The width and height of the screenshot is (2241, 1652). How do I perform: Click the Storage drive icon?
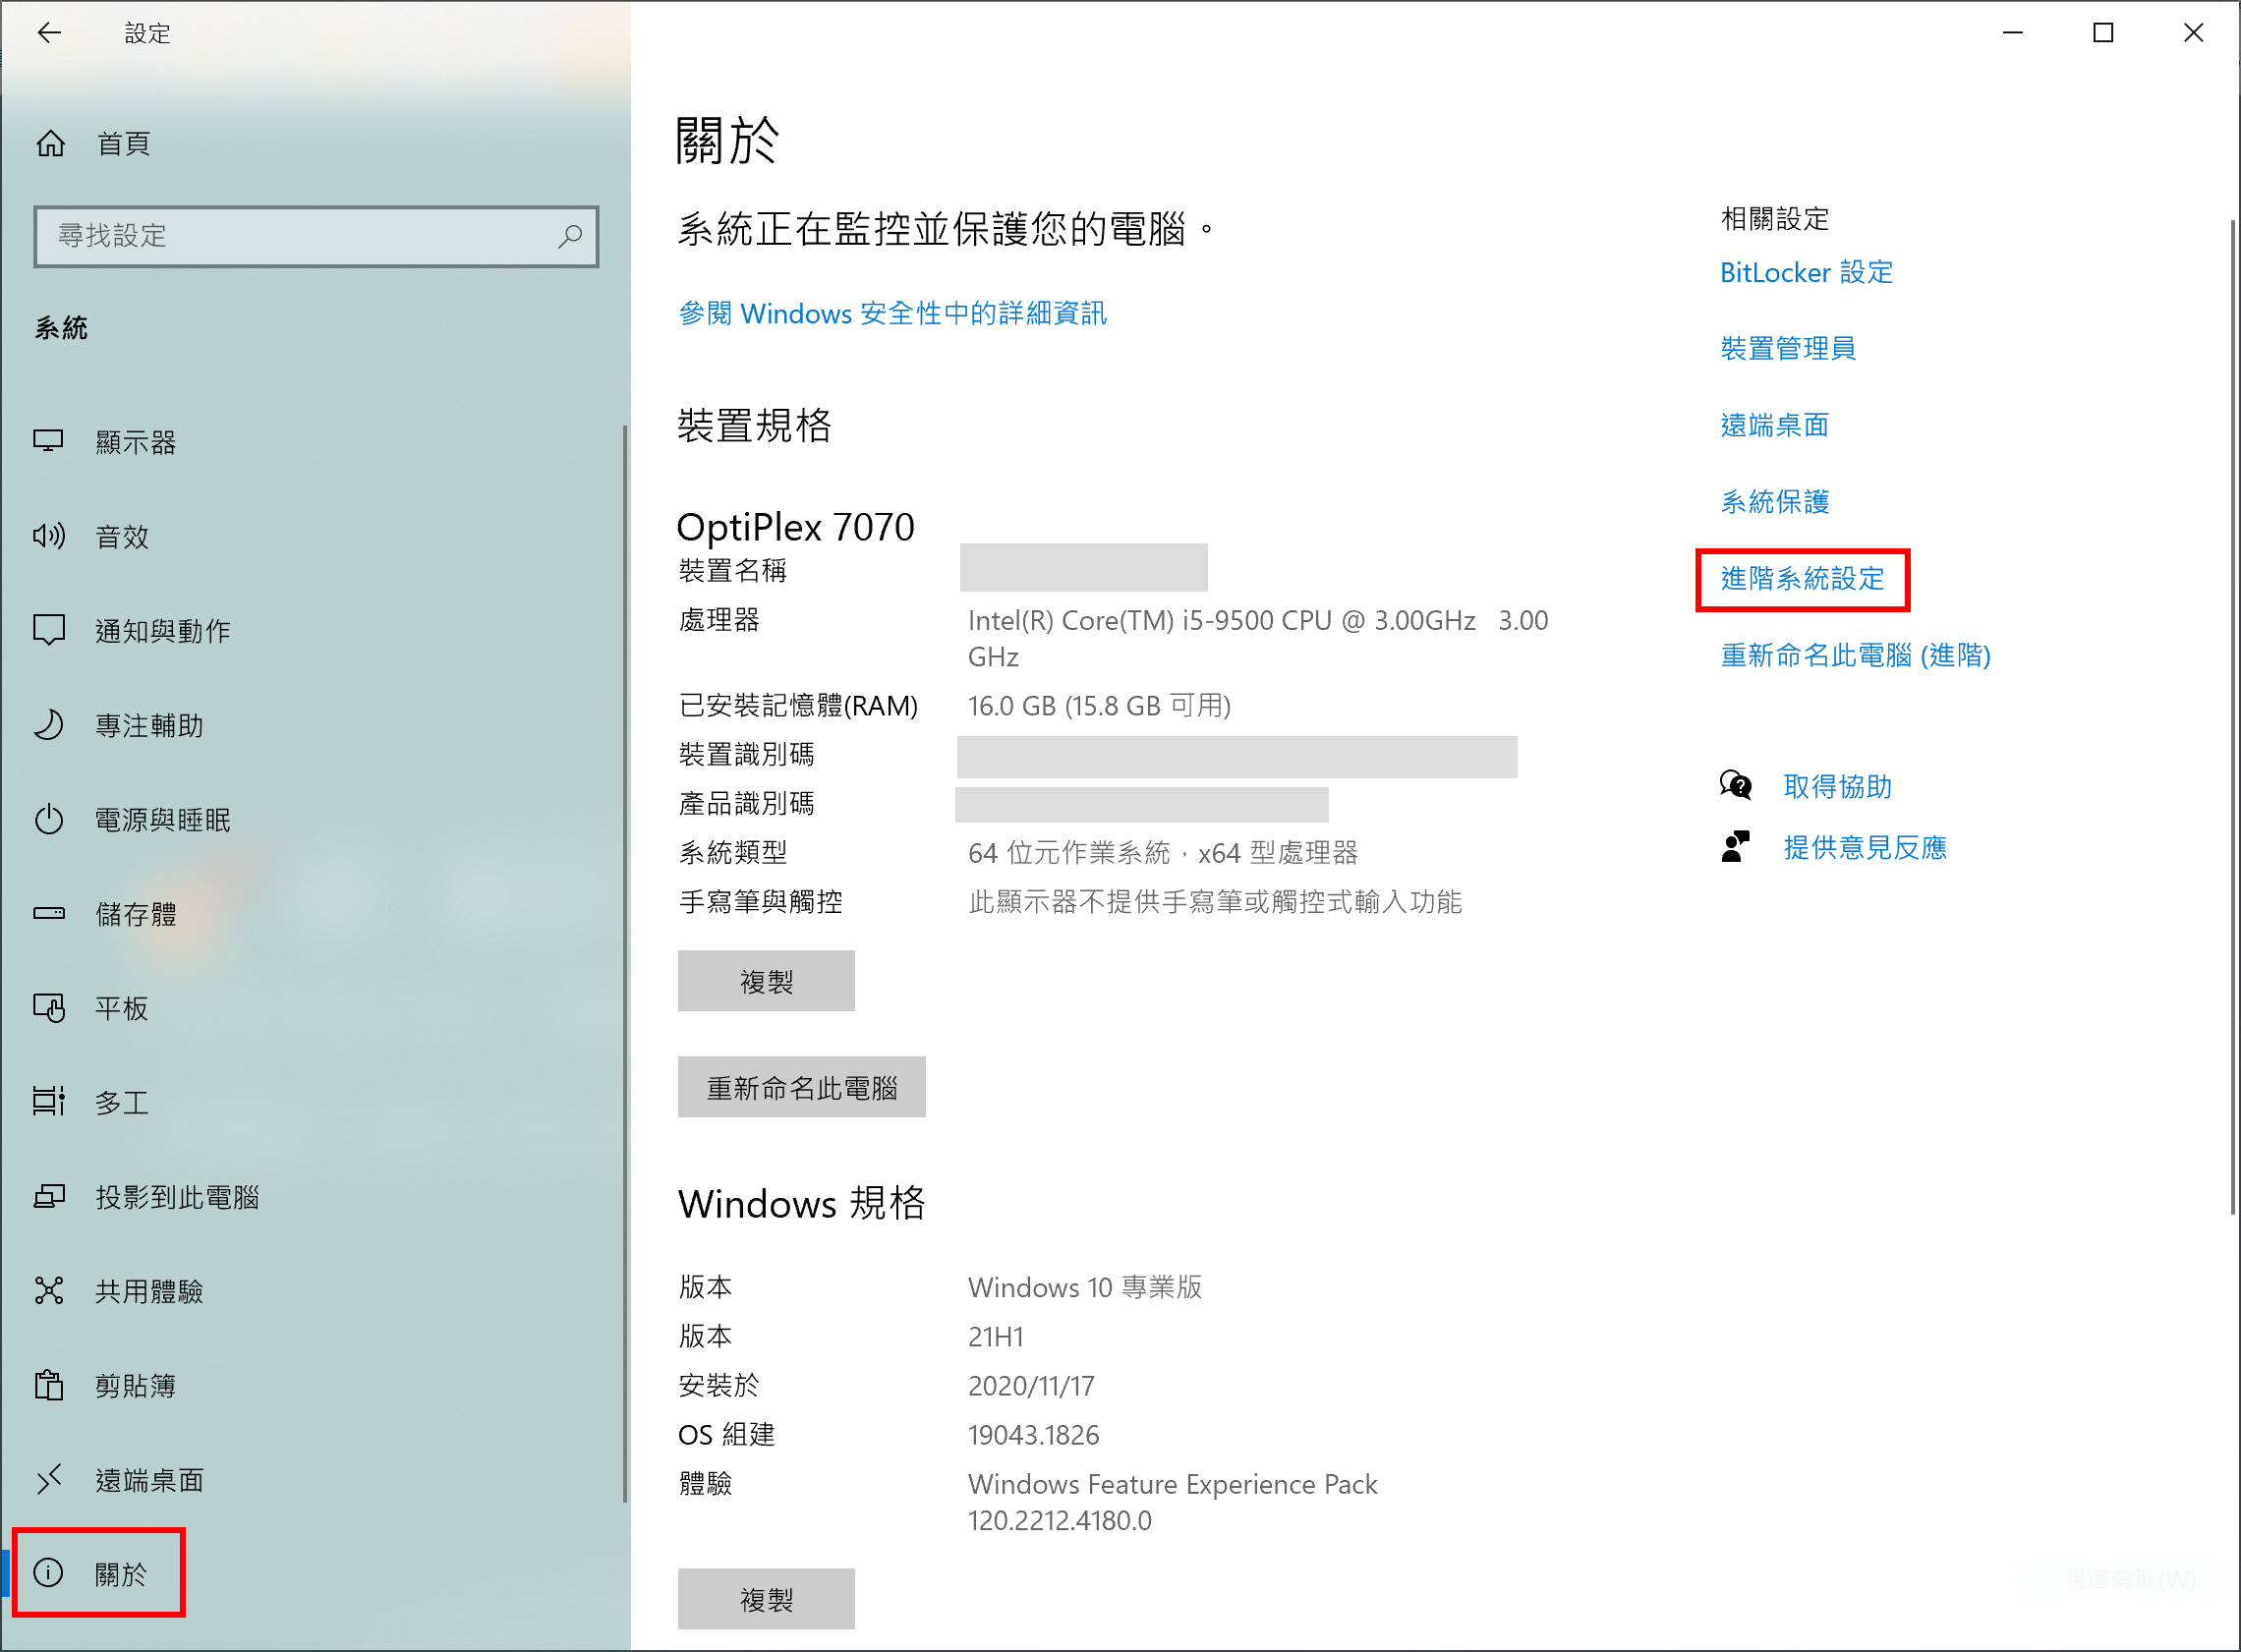click(x=48, y=913)
